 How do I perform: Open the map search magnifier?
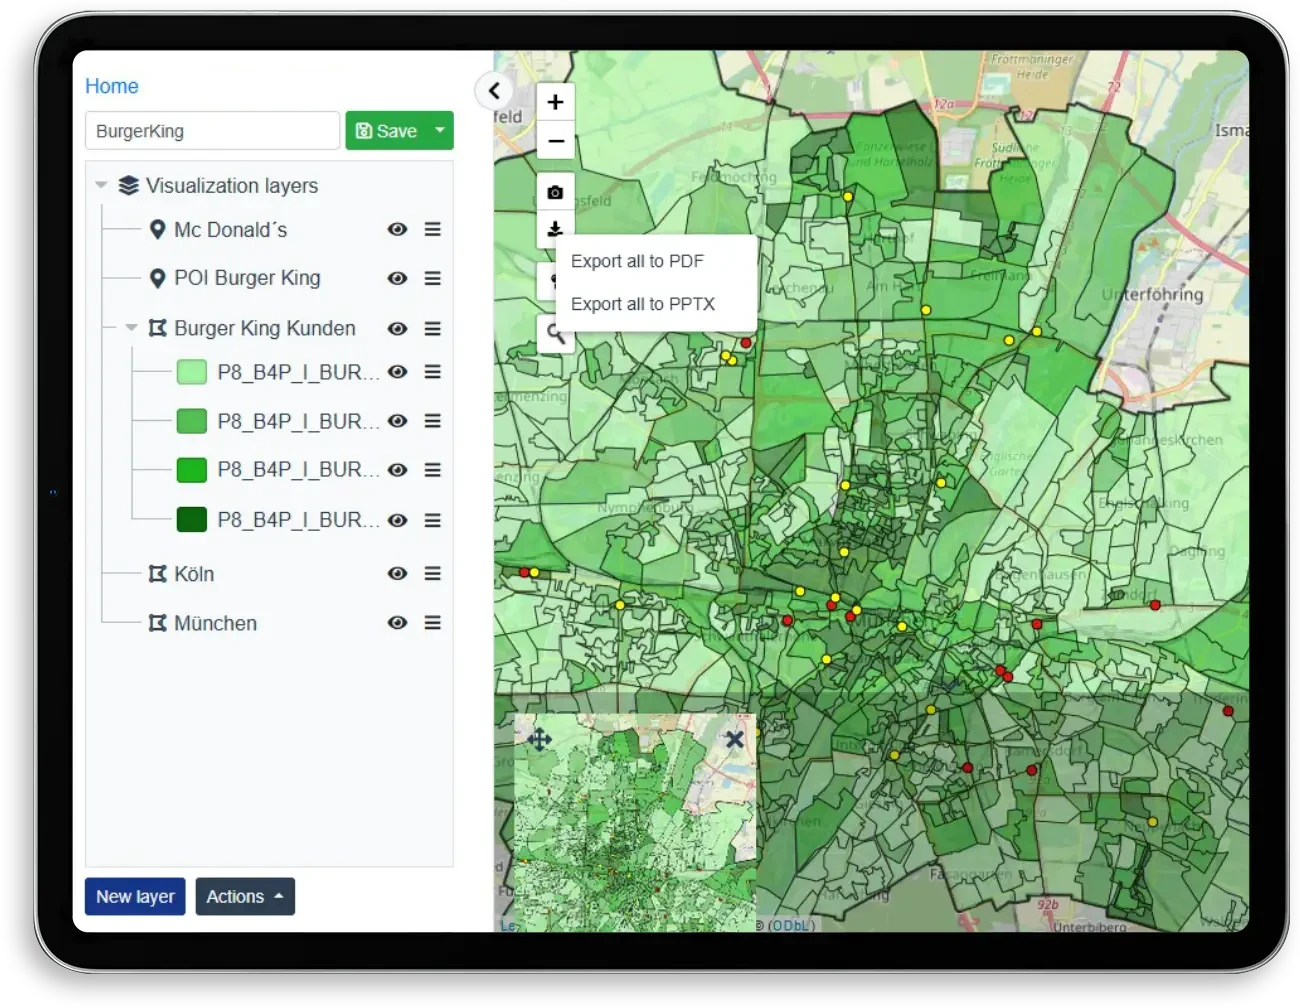click(x=556, y=333)
